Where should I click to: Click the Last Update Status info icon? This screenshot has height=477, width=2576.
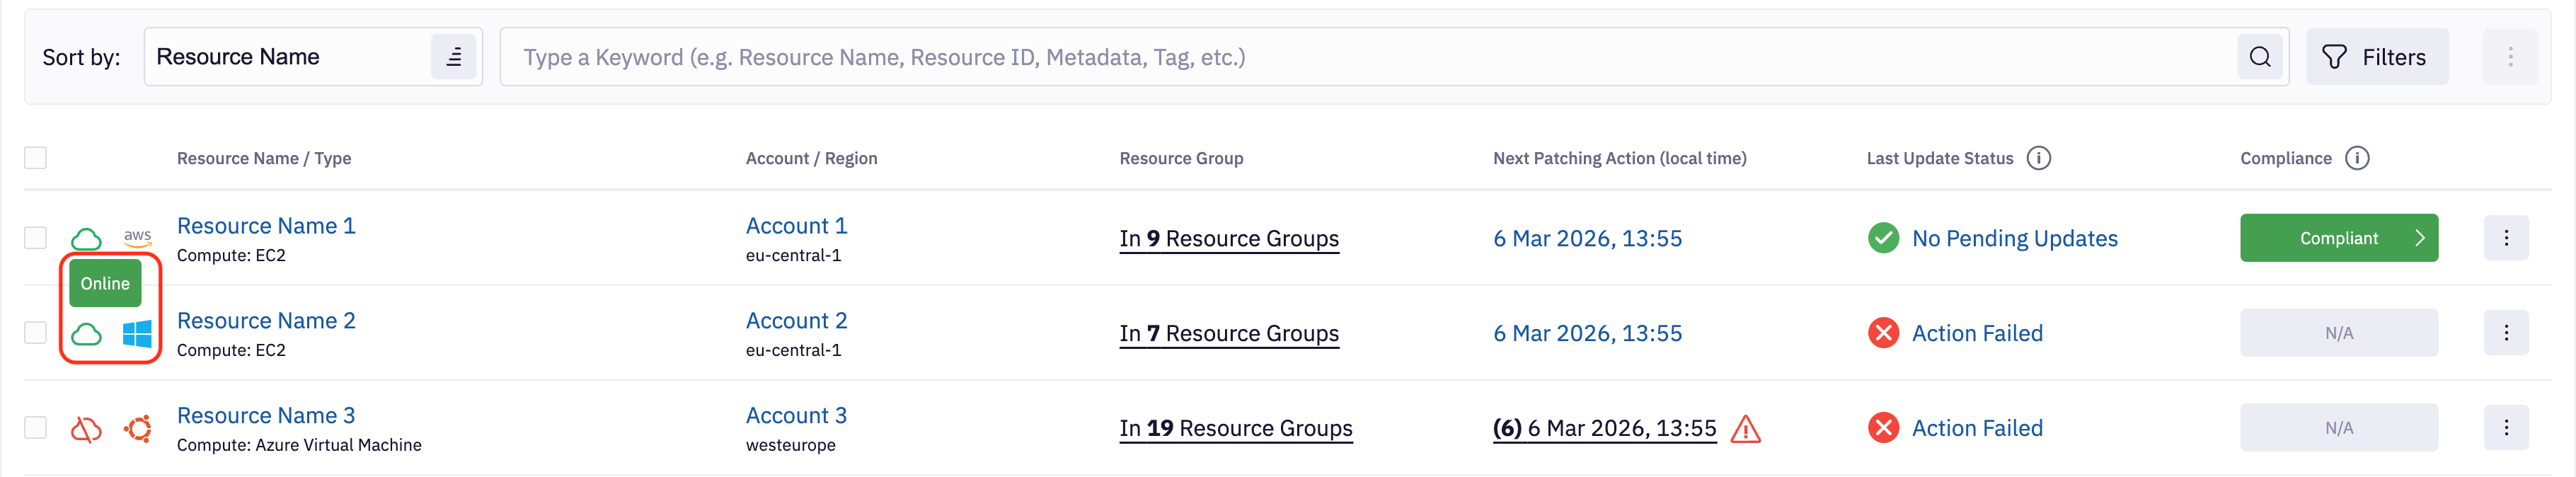(2038, 158)
